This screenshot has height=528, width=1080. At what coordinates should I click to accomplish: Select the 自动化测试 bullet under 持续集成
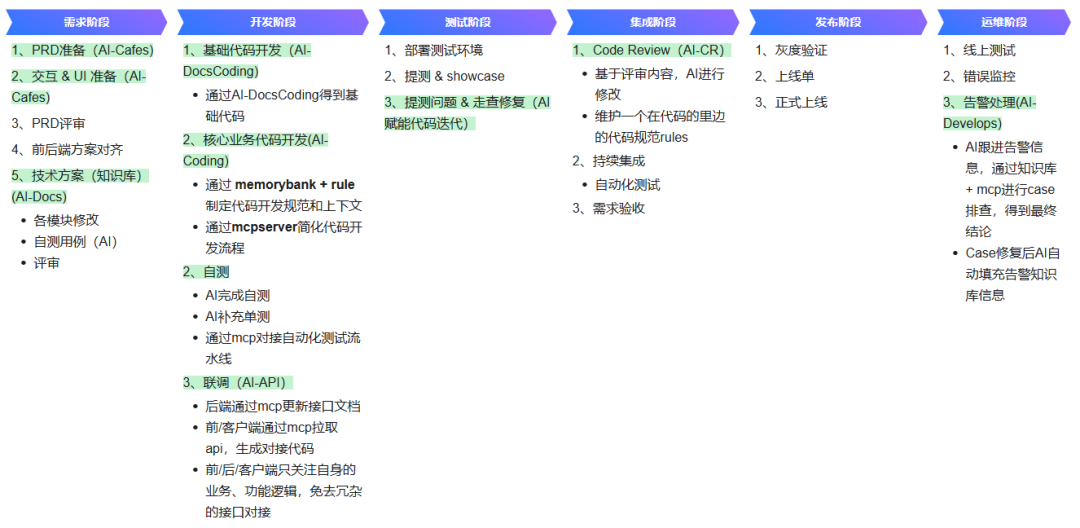click(x=627, y=184)
